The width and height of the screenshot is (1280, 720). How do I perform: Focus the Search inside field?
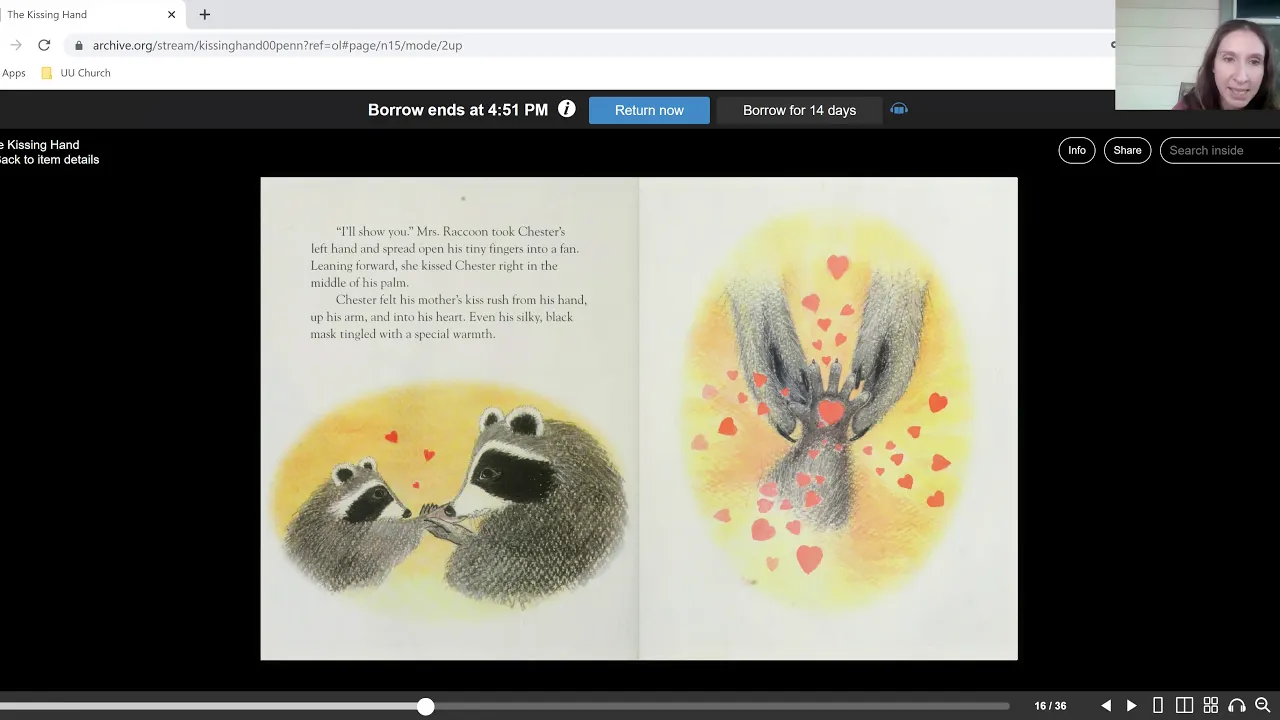(x=1220, y=150)
